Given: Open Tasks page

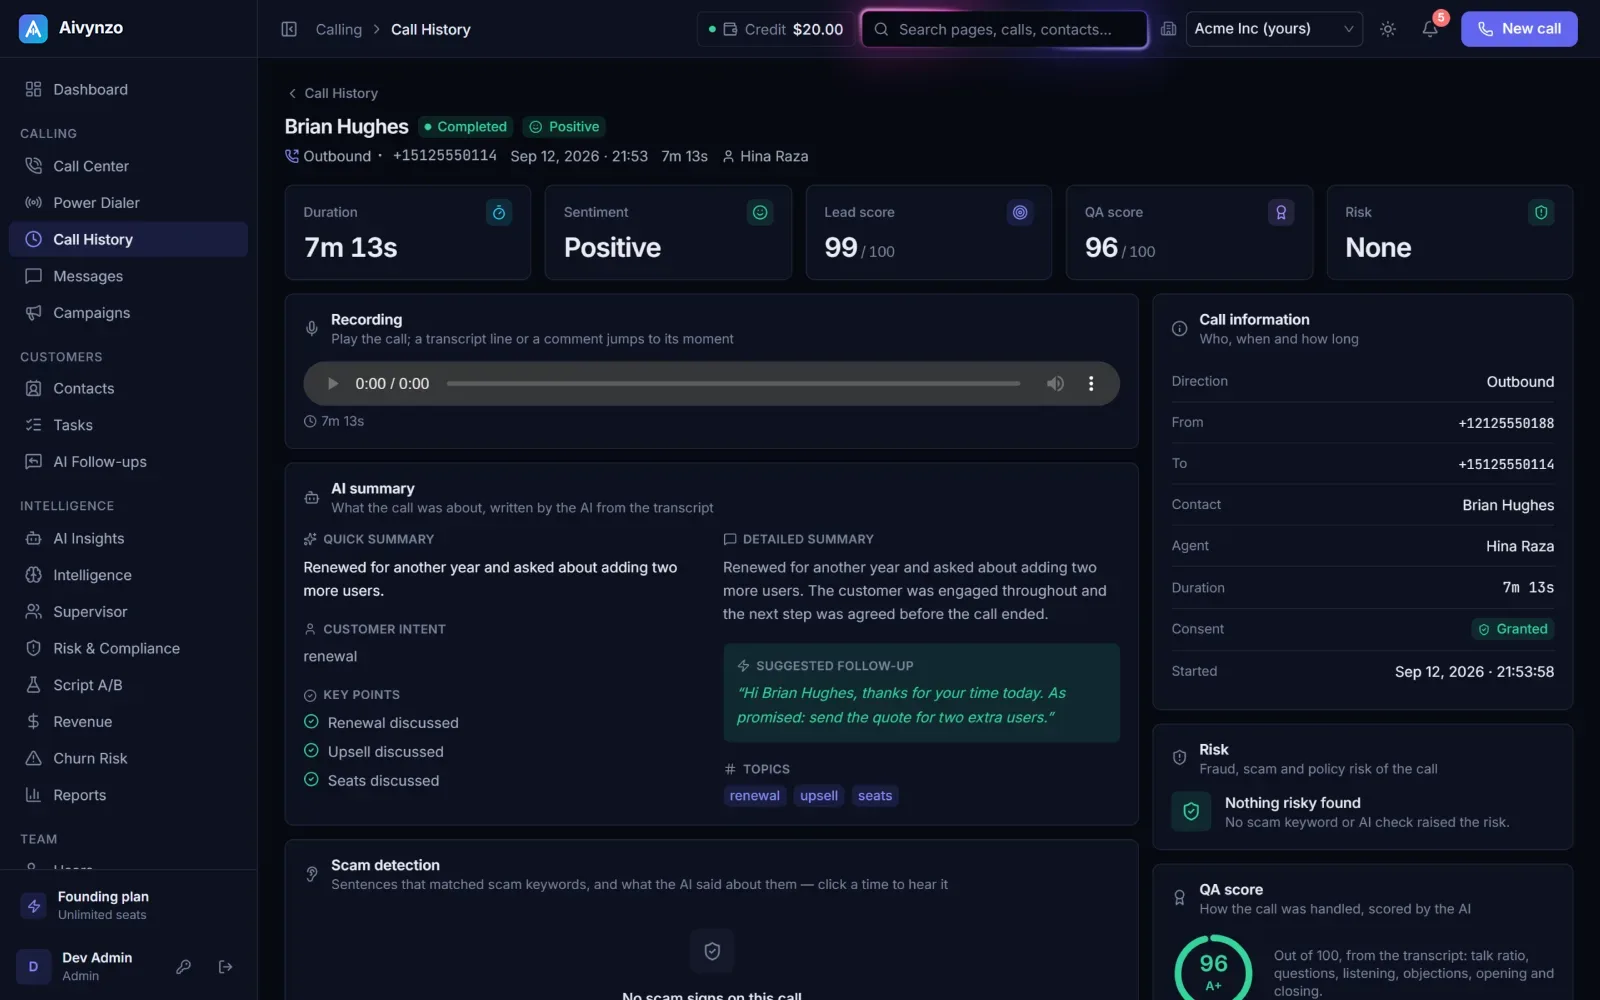Looking at the screenshot, I should 128,425.
